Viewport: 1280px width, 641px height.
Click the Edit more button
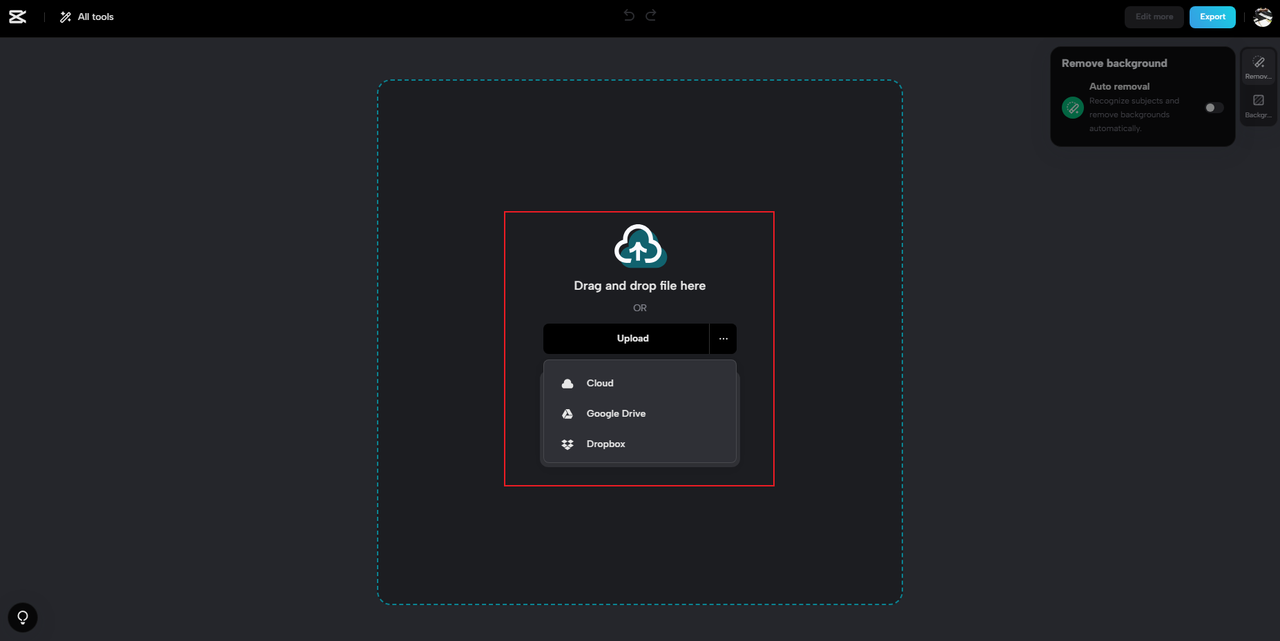1154,17
